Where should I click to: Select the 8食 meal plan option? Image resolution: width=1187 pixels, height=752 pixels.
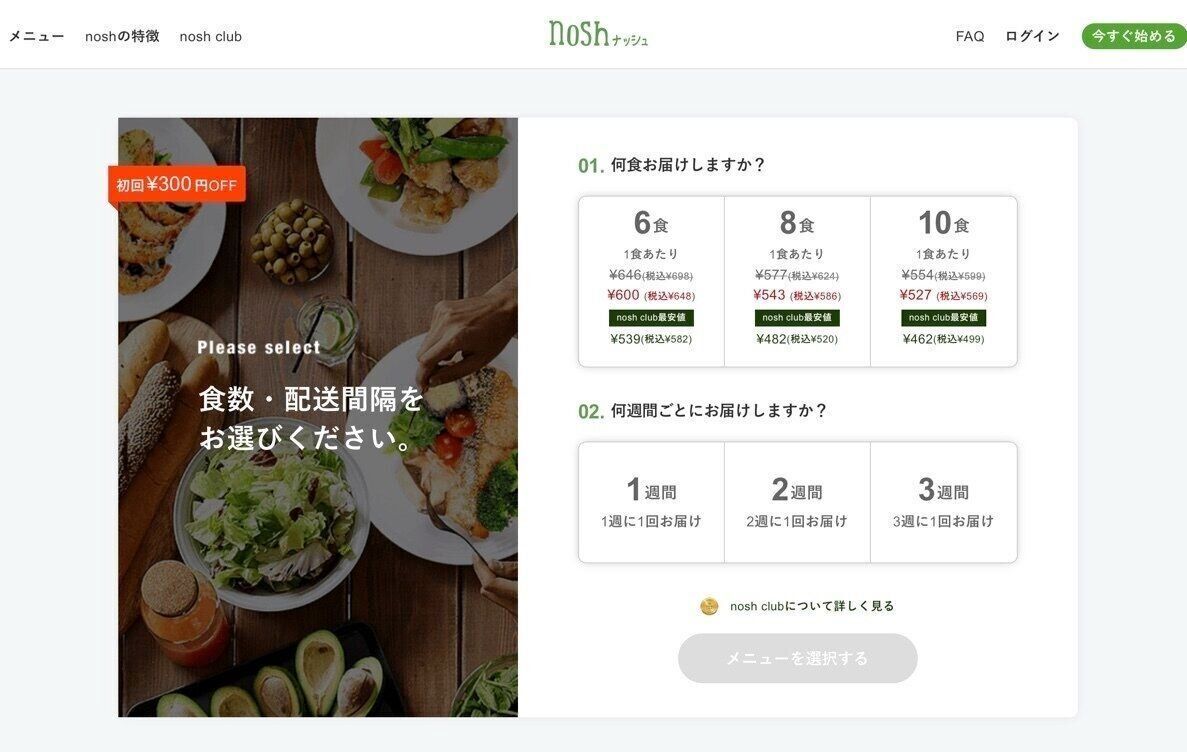tap(797, 282)
